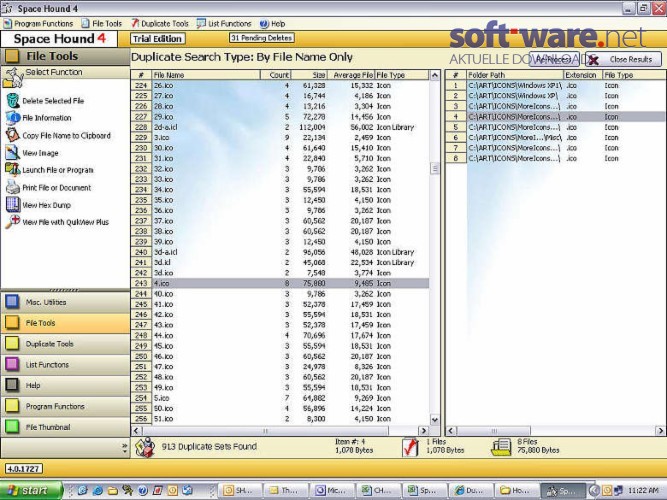Click the Copy File Name to Clipboard icon
This screenshot has height=500, width=667.
click(x=13, y=135)
